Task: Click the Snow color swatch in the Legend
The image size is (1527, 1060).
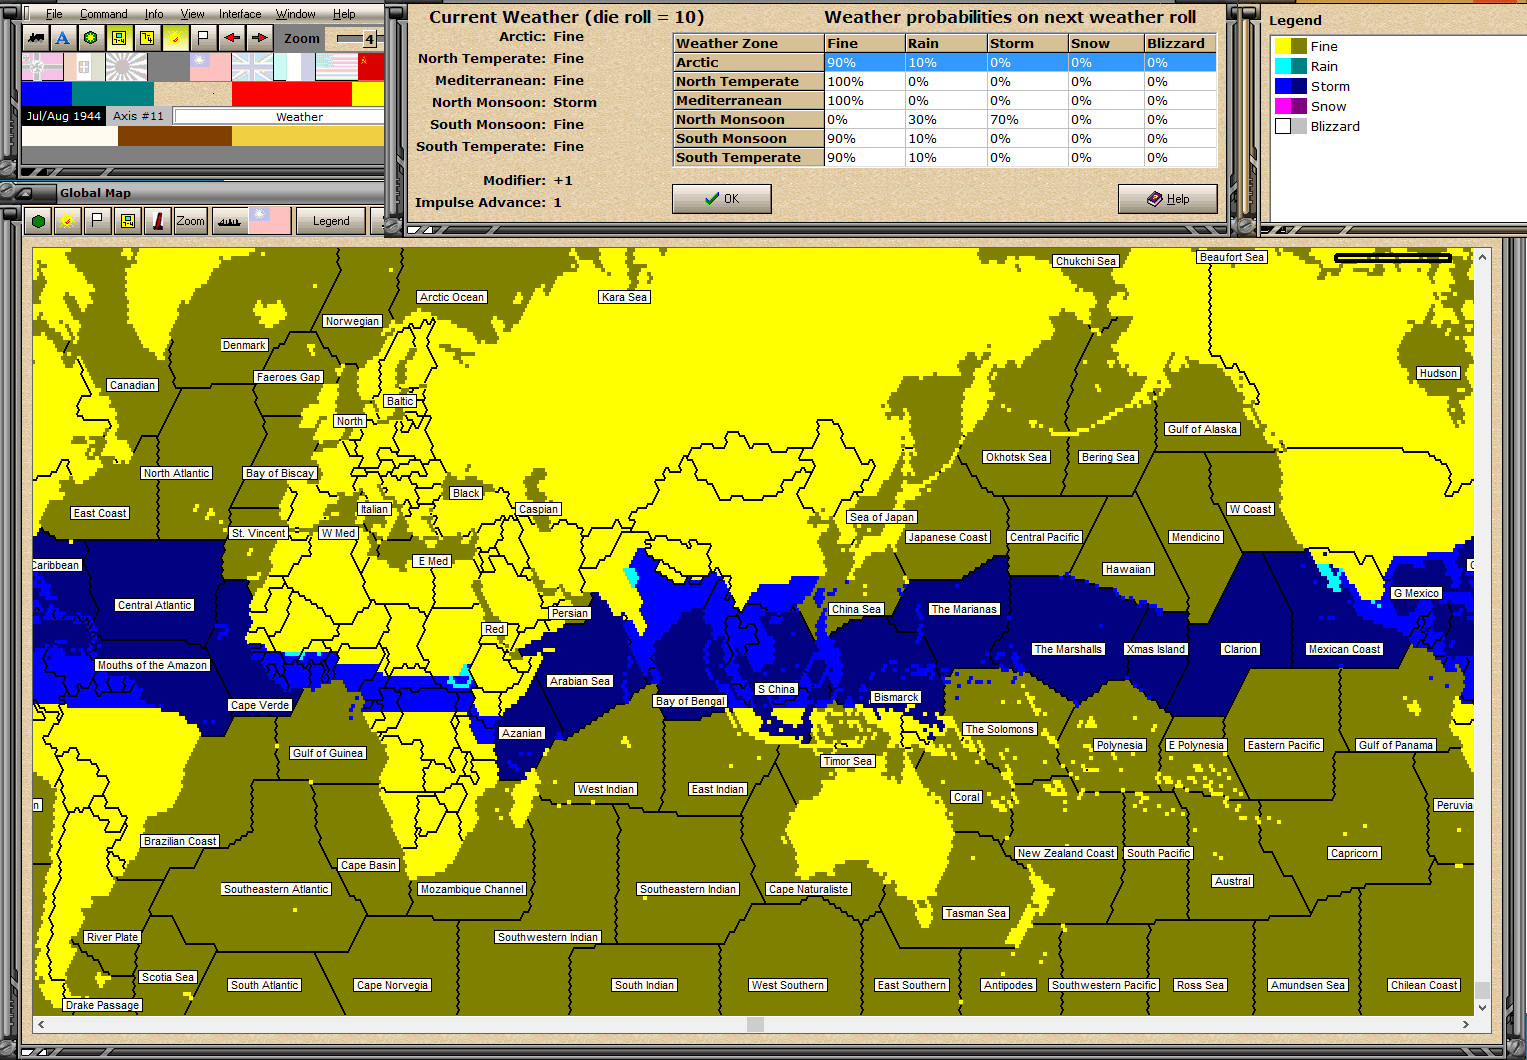Action: (1290, 106)
